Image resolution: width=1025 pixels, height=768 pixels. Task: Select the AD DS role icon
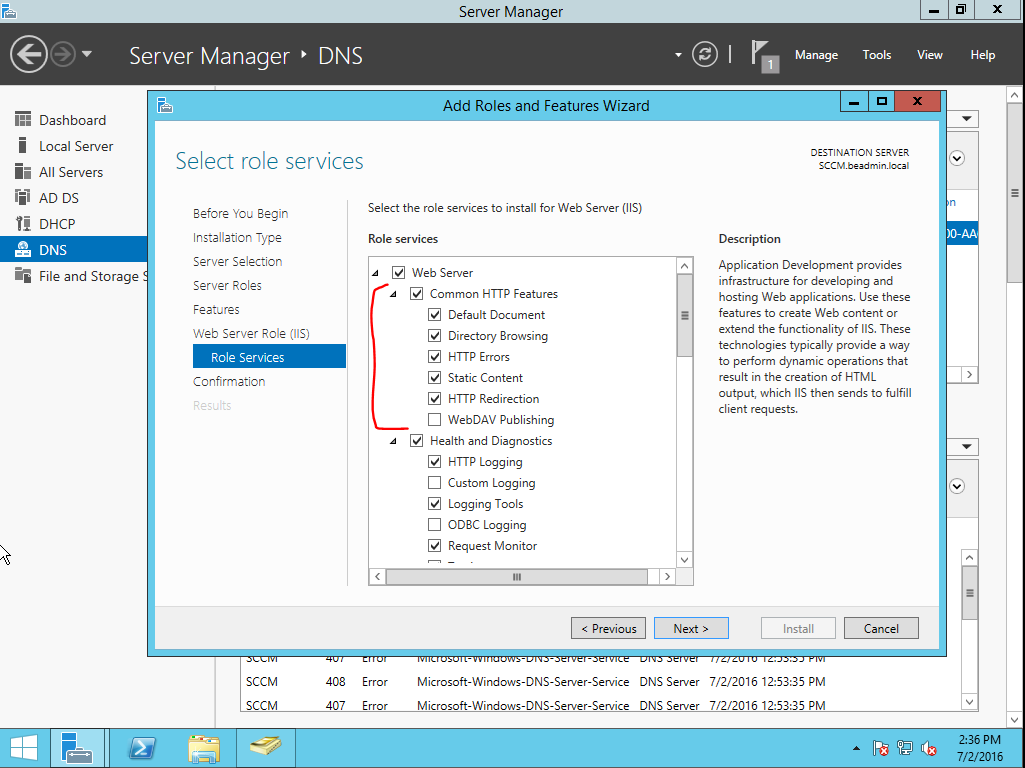click(x=23, y=197)
